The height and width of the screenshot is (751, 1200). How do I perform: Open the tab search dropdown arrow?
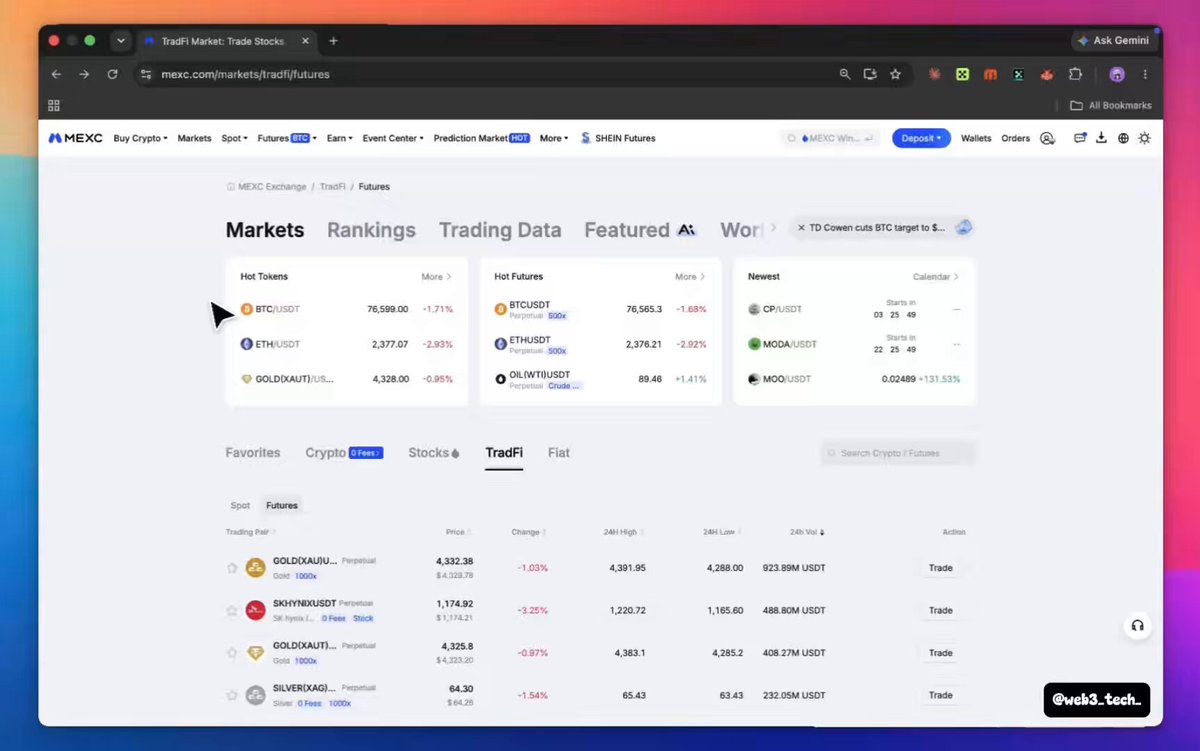(121, 41)
